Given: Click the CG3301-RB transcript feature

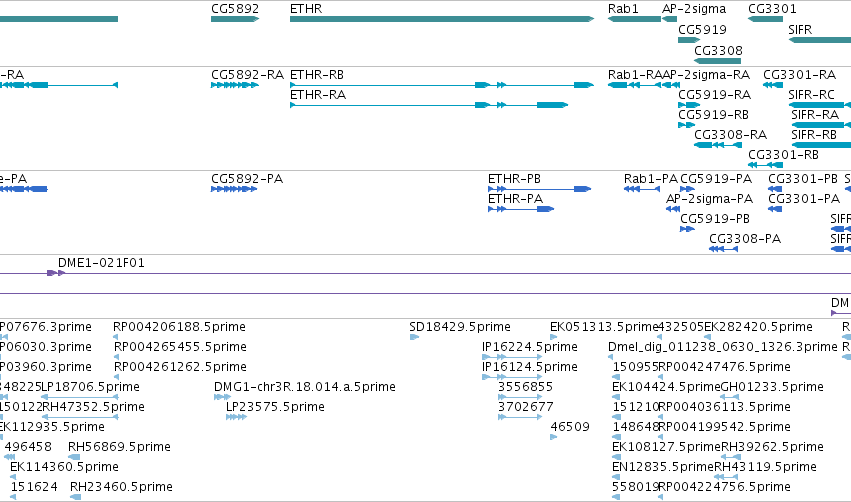Looking at the screenshot, I should [x=765, y=165].
